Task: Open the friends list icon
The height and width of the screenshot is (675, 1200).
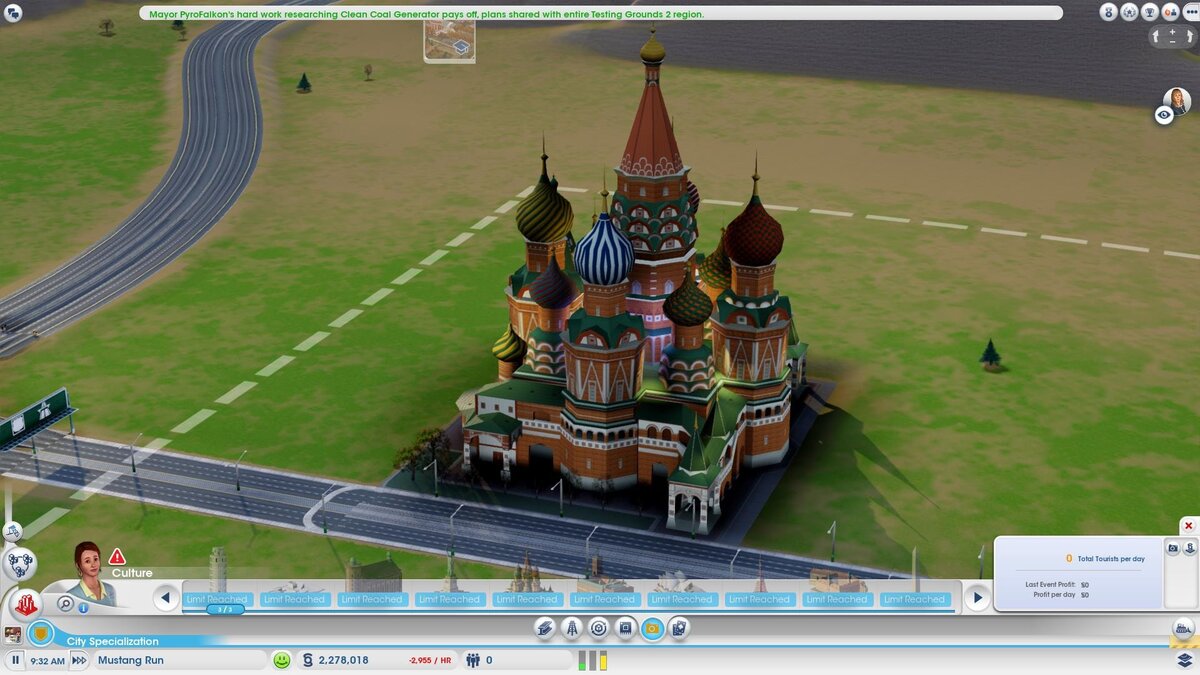Action: click(1170, 12)
